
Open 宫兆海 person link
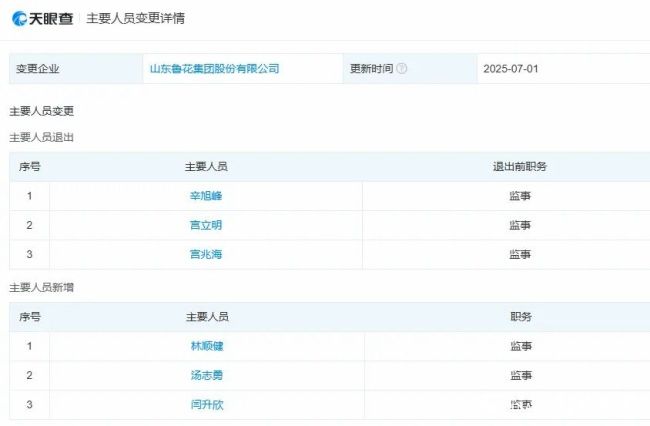(x=206, y=254)
